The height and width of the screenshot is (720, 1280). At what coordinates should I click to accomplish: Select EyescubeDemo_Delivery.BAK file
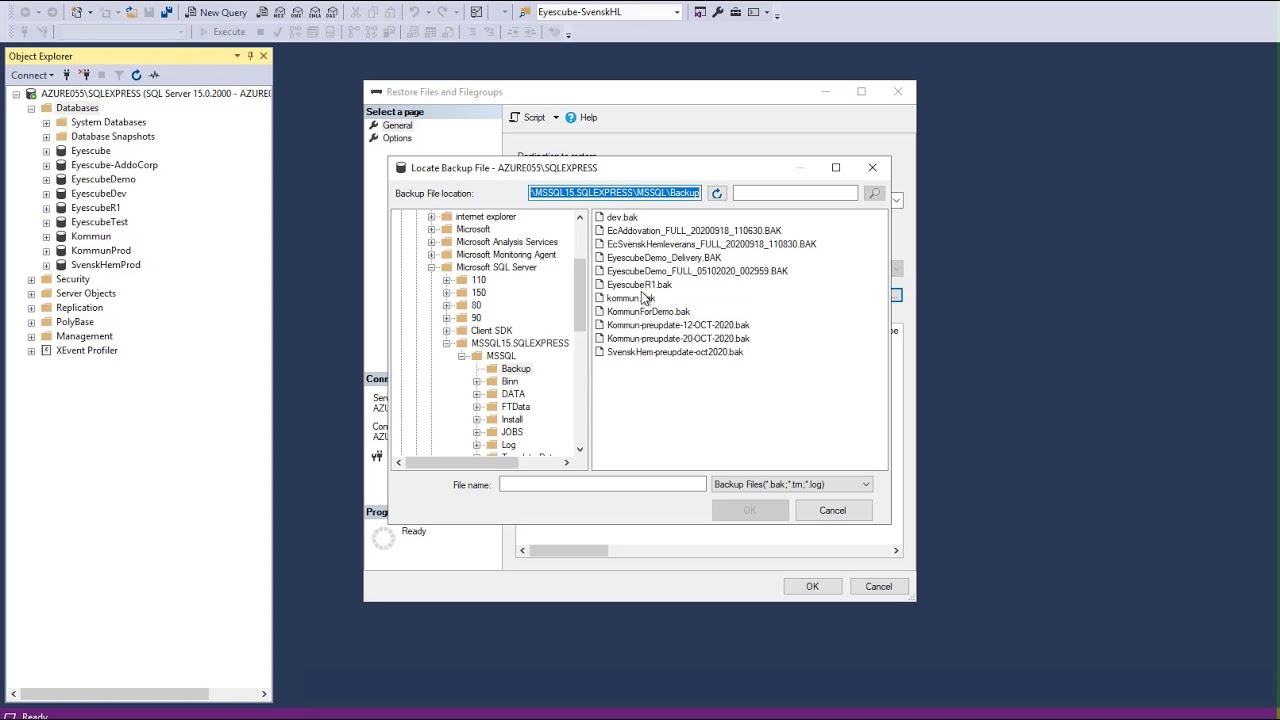pyautogui.click(x=664, y=258)
